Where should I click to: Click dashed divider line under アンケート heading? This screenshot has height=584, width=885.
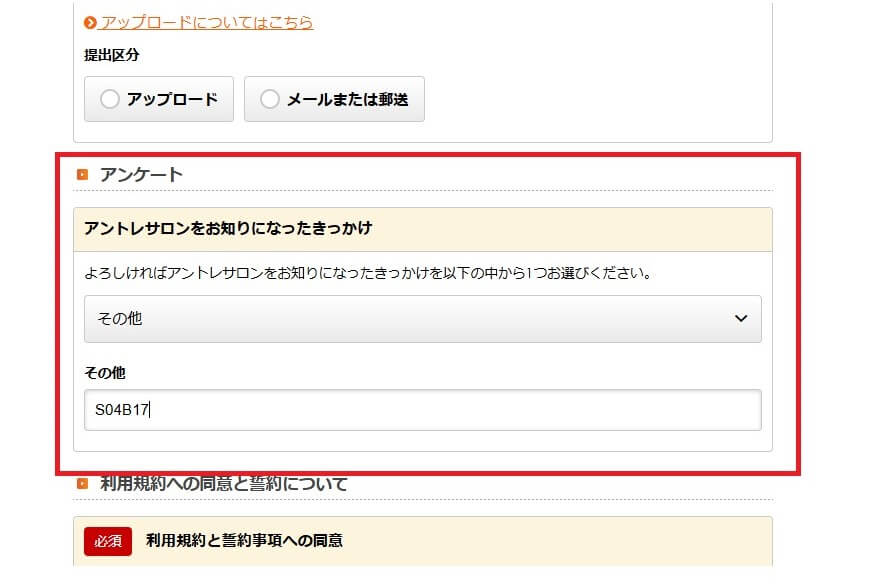coord(422,190)
